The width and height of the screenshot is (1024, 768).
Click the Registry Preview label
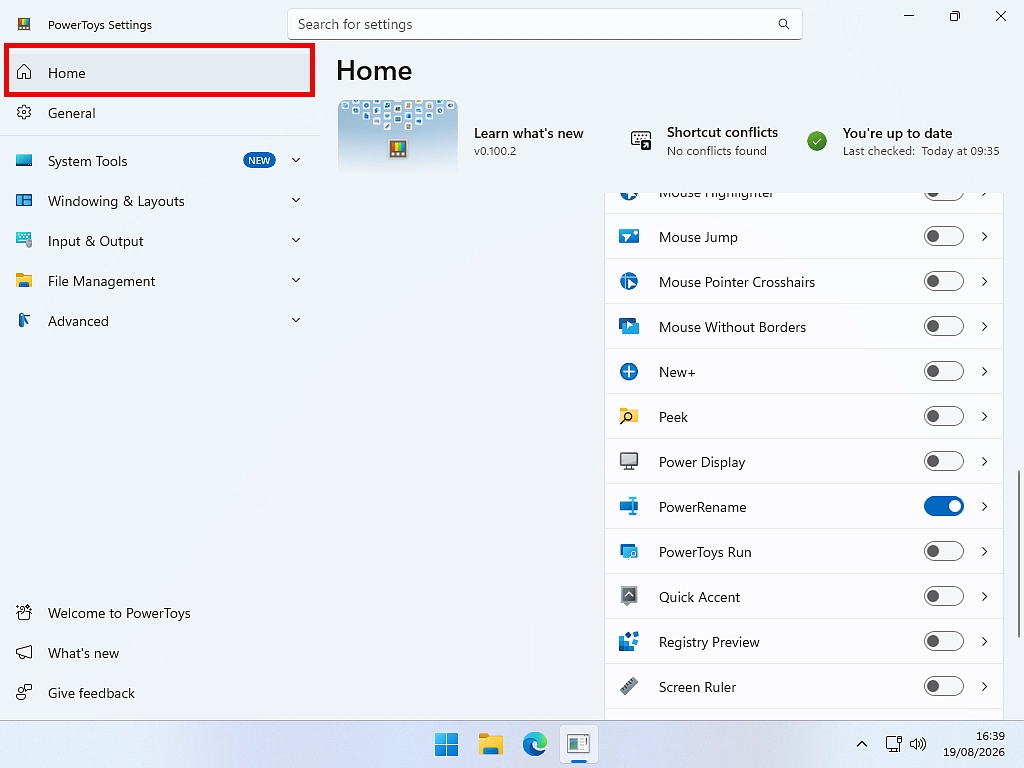pos(709,643)
